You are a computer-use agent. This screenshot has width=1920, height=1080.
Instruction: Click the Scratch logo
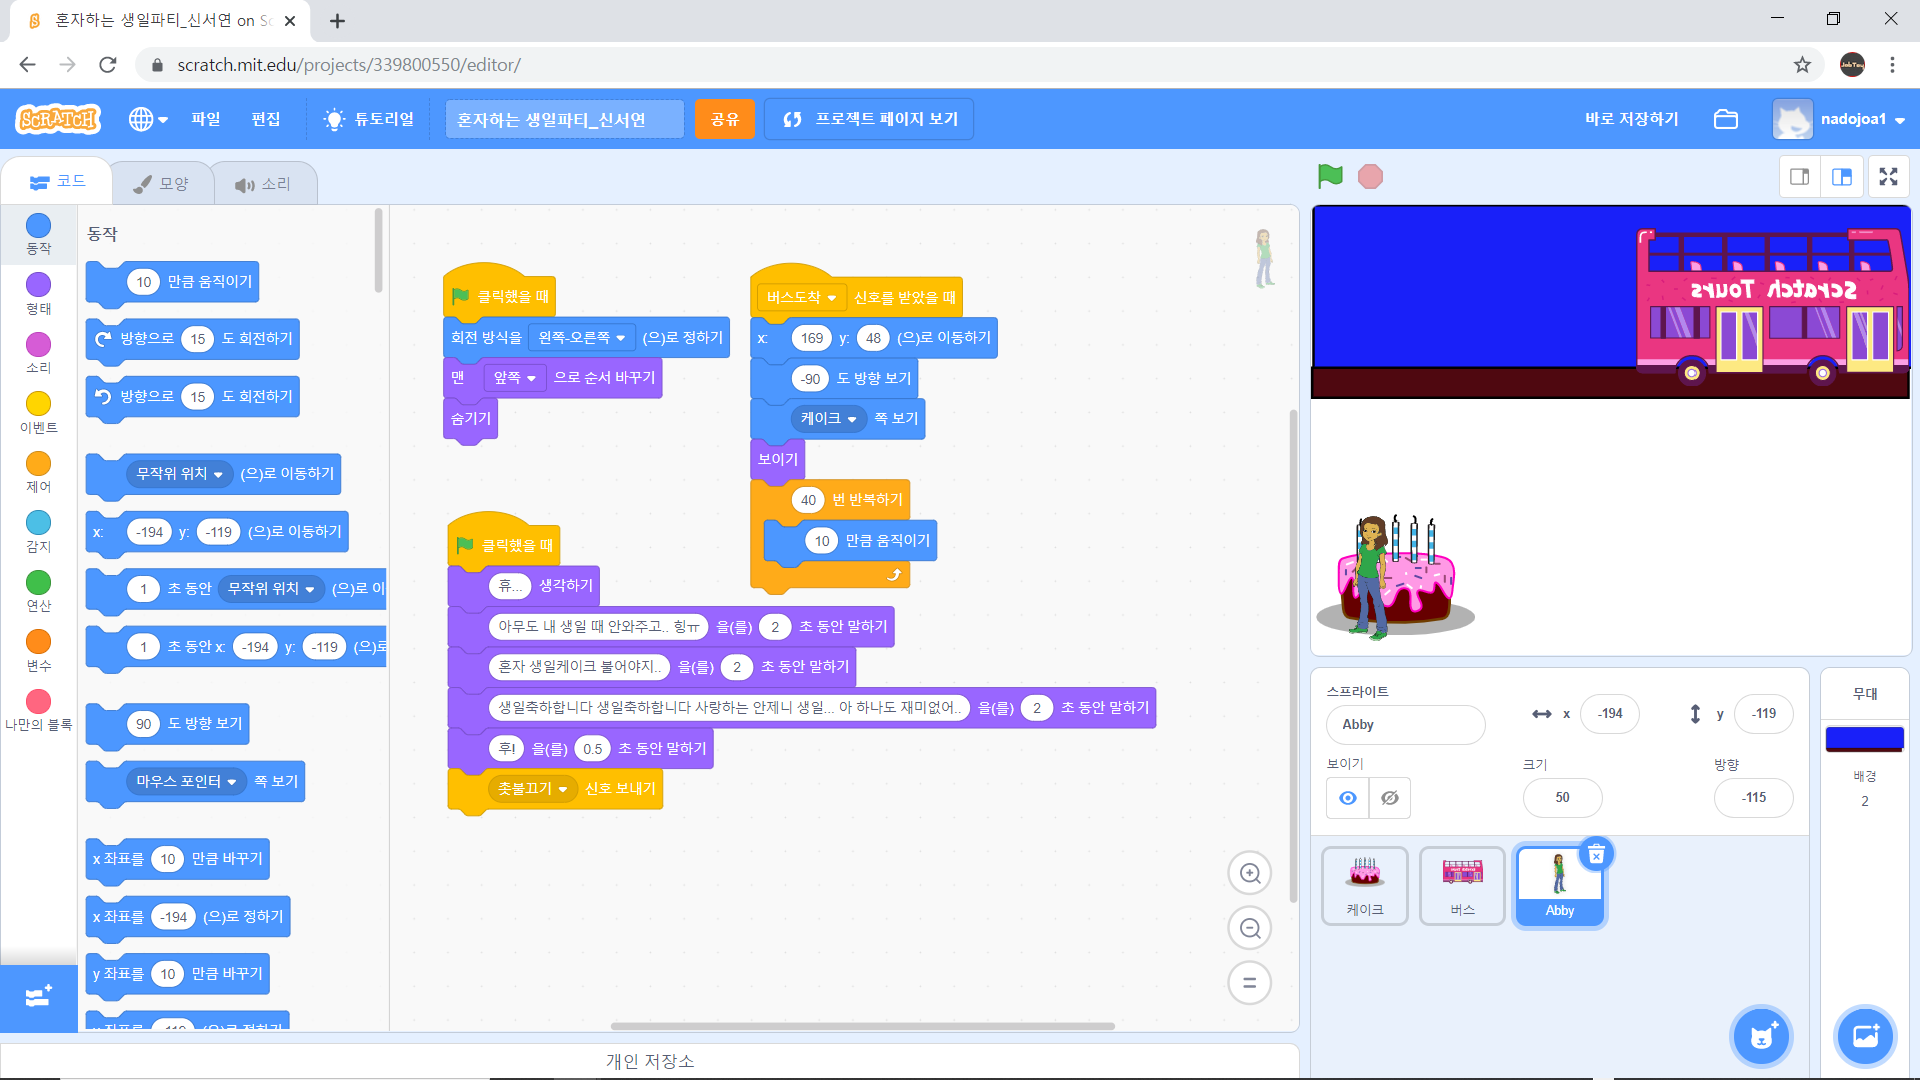pyautogui.click(x=58, y=119)
